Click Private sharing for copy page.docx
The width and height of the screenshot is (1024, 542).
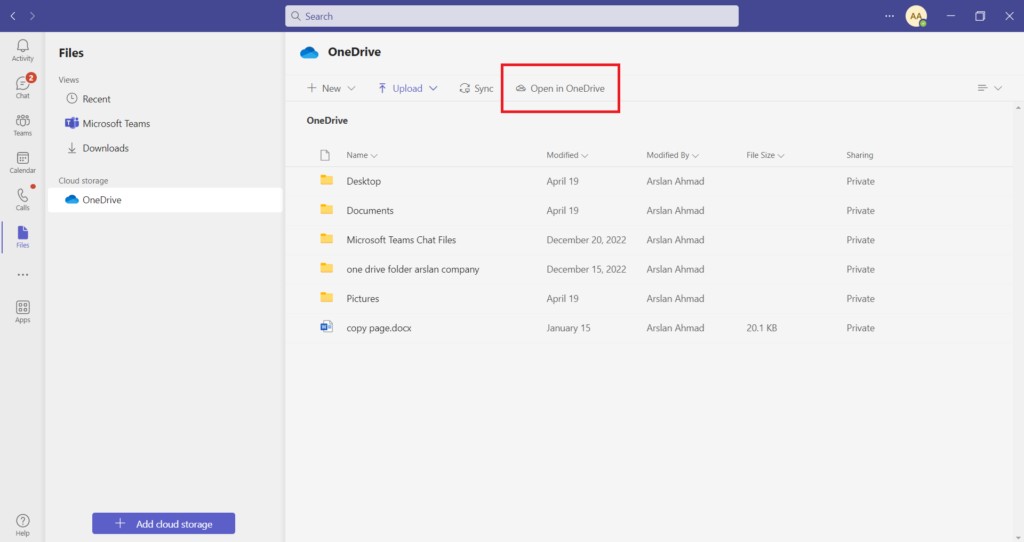(860, 328)
